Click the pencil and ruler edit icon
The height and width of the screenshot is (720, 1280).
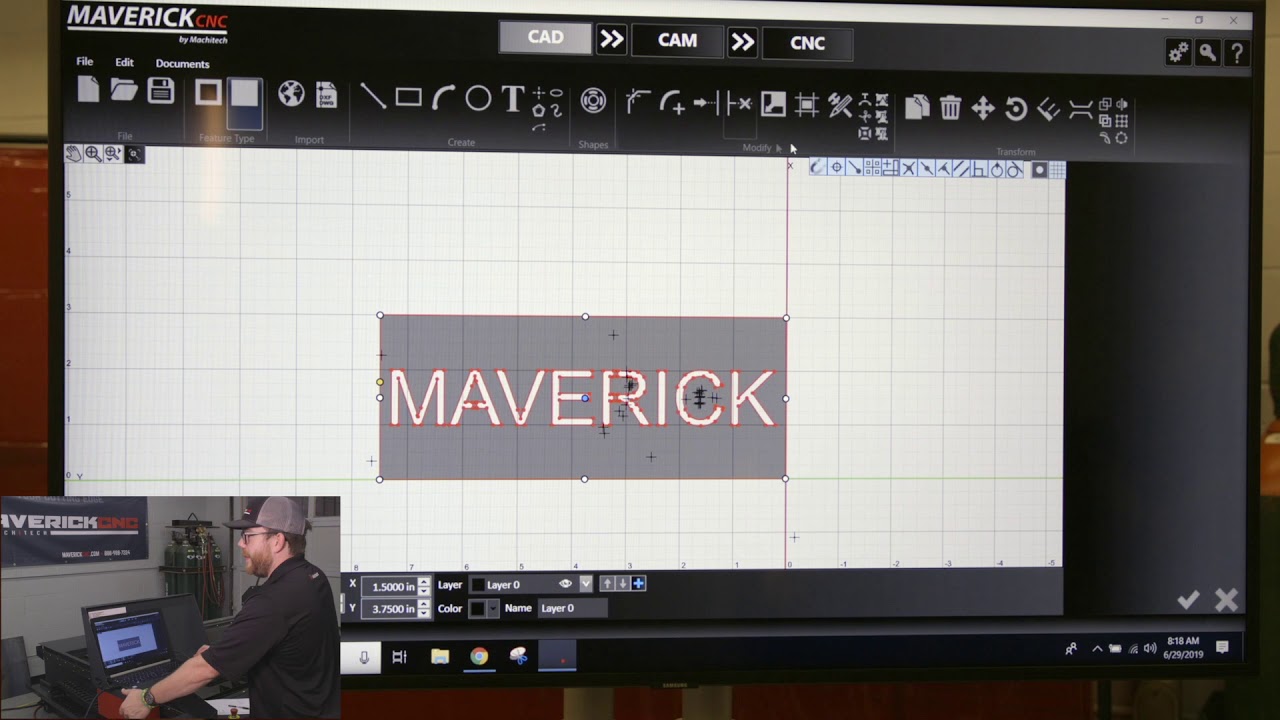coord(840,104)
